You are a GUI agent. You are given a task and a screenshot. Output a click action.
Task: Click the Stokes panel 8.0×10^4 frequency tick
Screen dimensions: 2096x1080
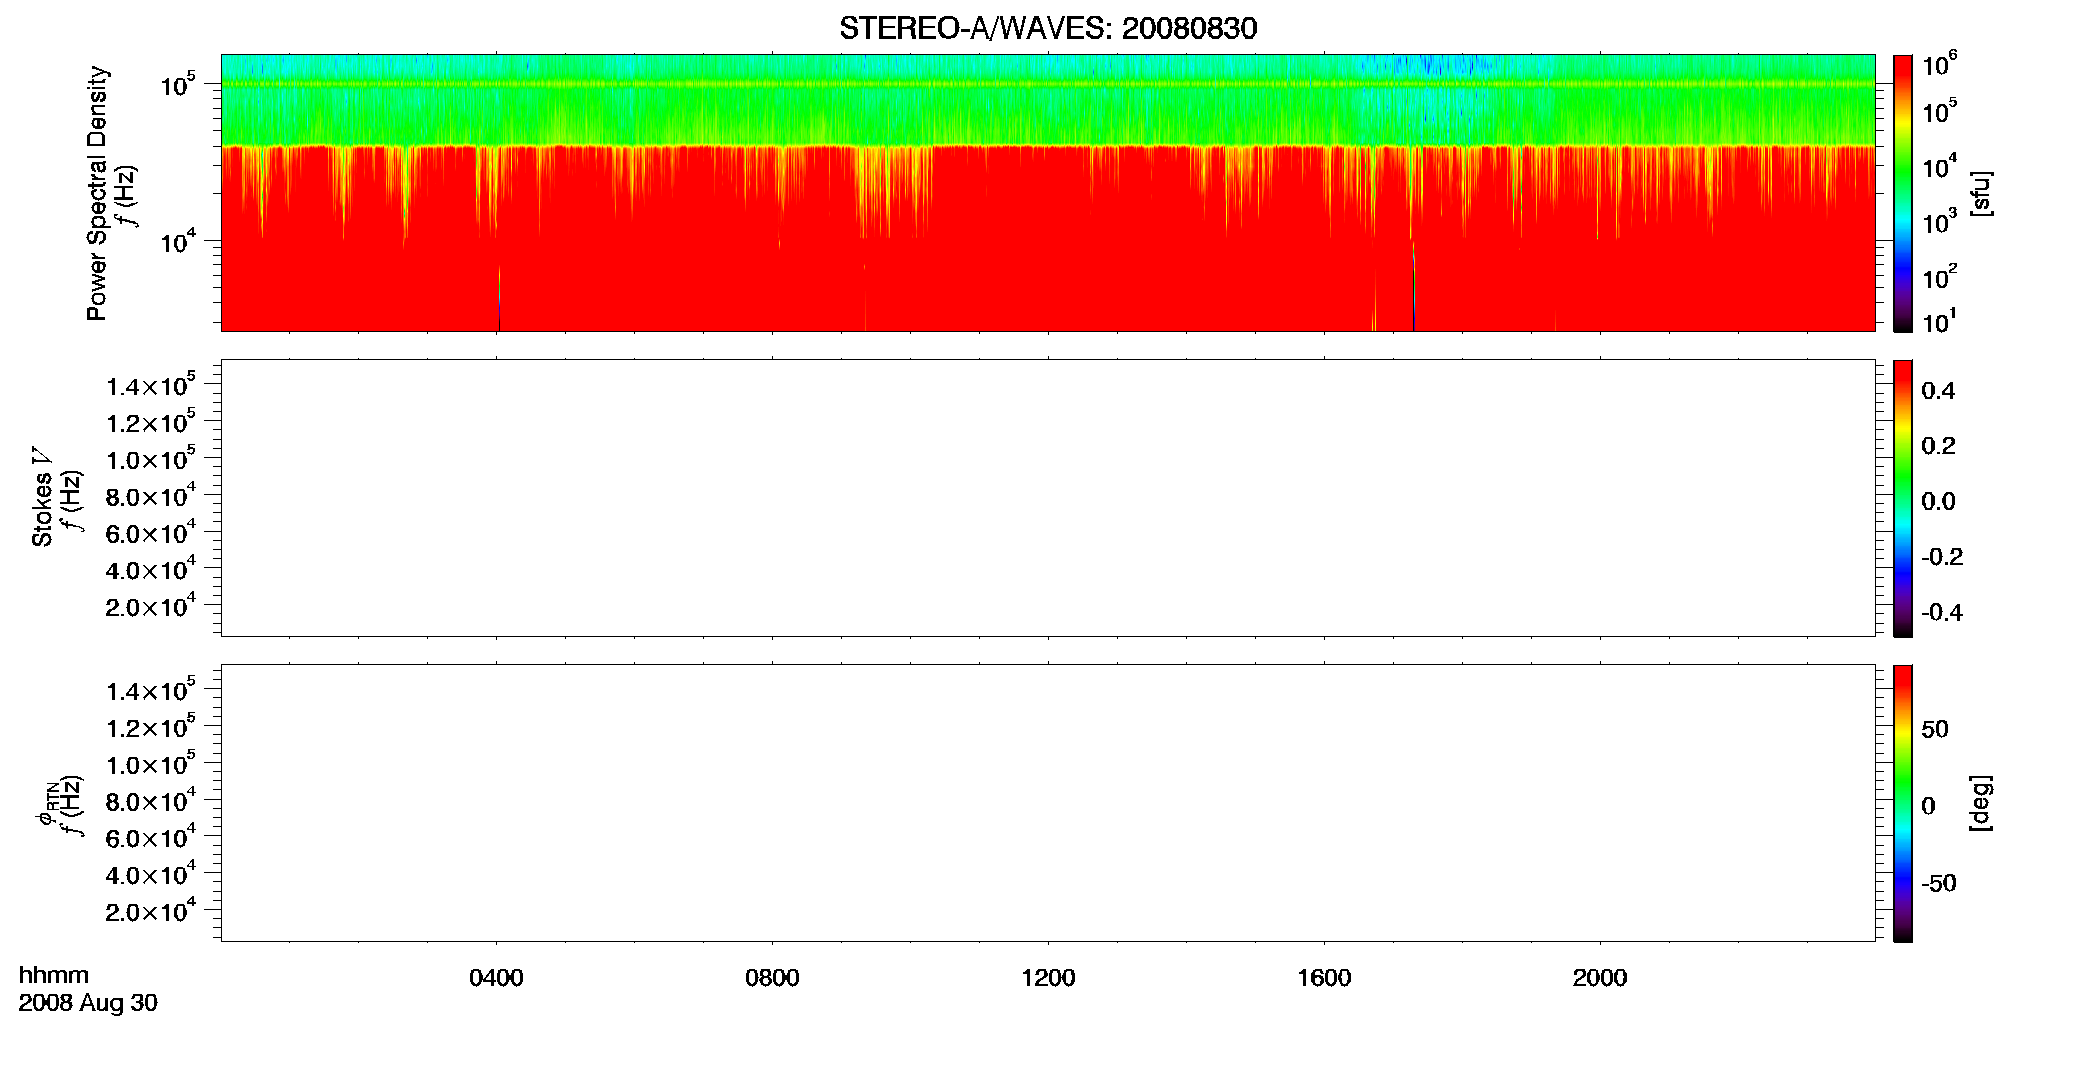[151, 495]
